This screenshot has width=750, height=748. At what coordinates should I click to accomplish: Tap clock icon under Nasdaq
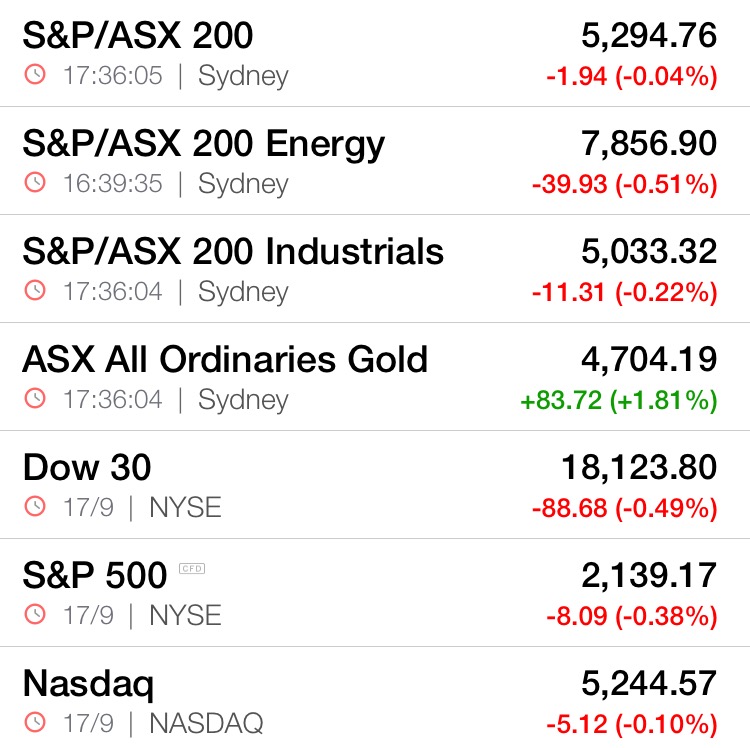(35, 722)
